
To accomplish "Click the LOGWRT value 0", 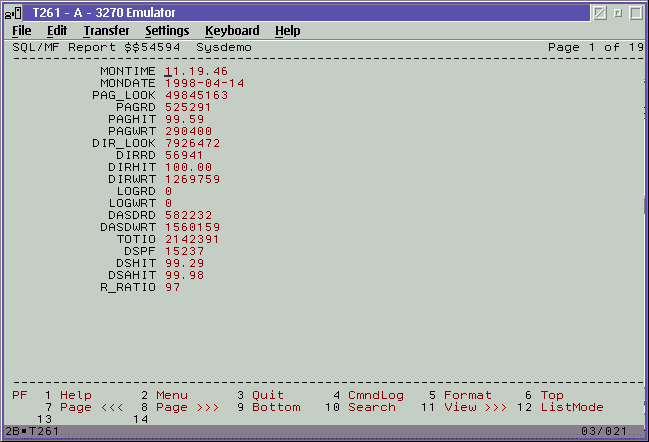I will click(x=168, y=203).
